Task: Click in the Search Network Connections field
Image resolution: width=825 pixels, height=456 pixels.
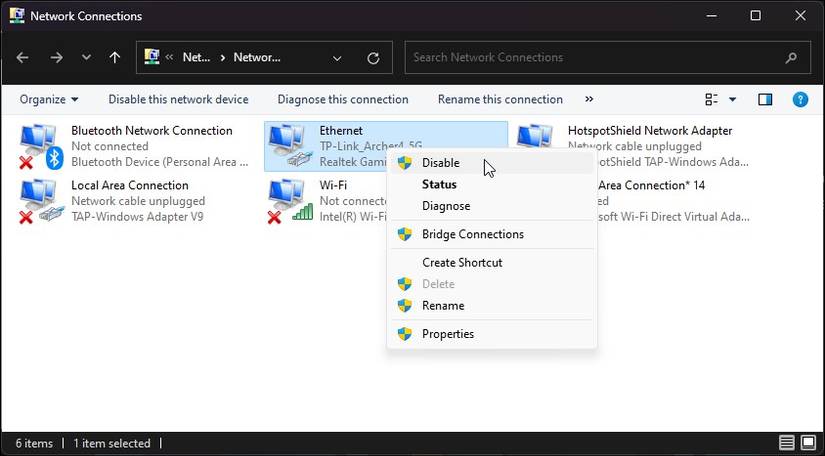Action: pos(607,57)
